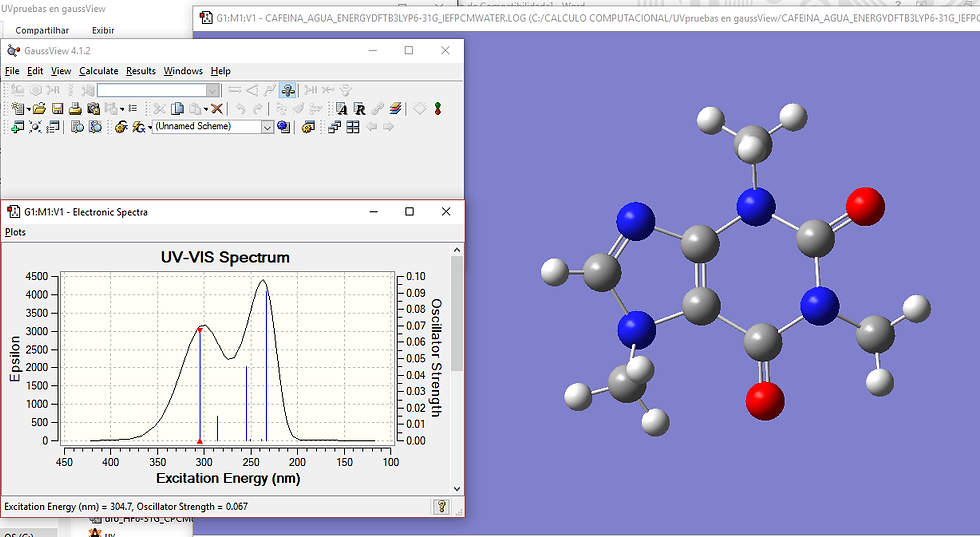Viewport: 980px width, 537px height.
Task: Open the Help menu
Action: tap(221, 71)
